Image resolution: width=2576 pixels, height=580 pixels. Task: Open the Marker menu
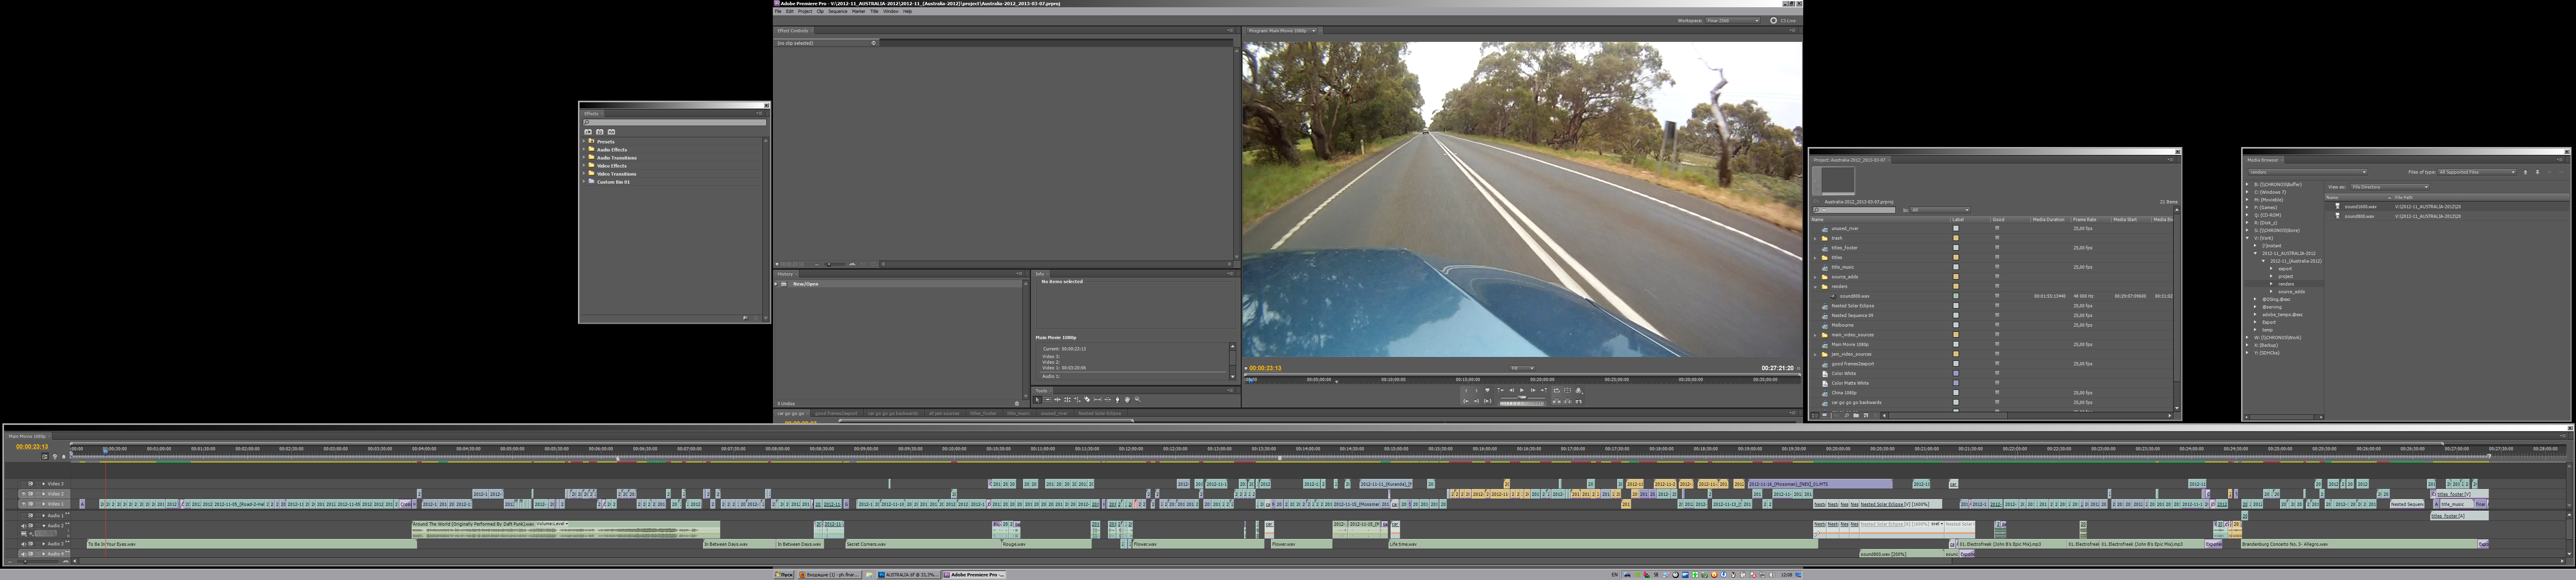pyautogui.click(x=859, y=11)
